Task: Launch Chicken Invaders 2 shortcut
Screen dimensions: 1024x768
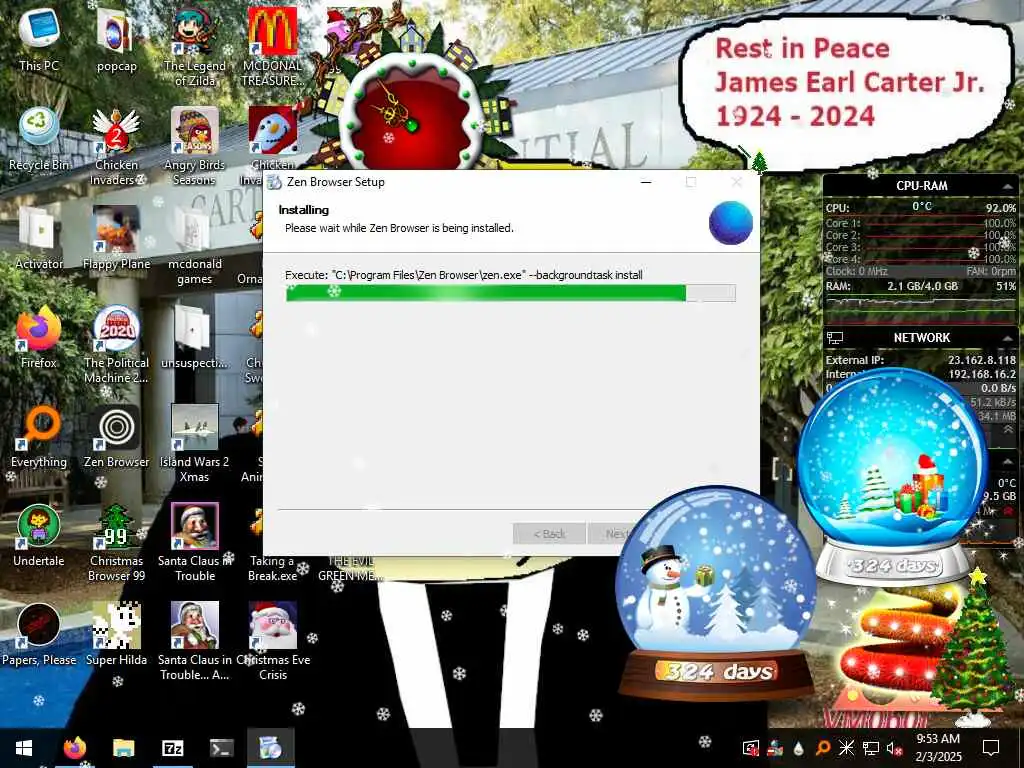Action: pyautogui.click(x=116, y=145)
